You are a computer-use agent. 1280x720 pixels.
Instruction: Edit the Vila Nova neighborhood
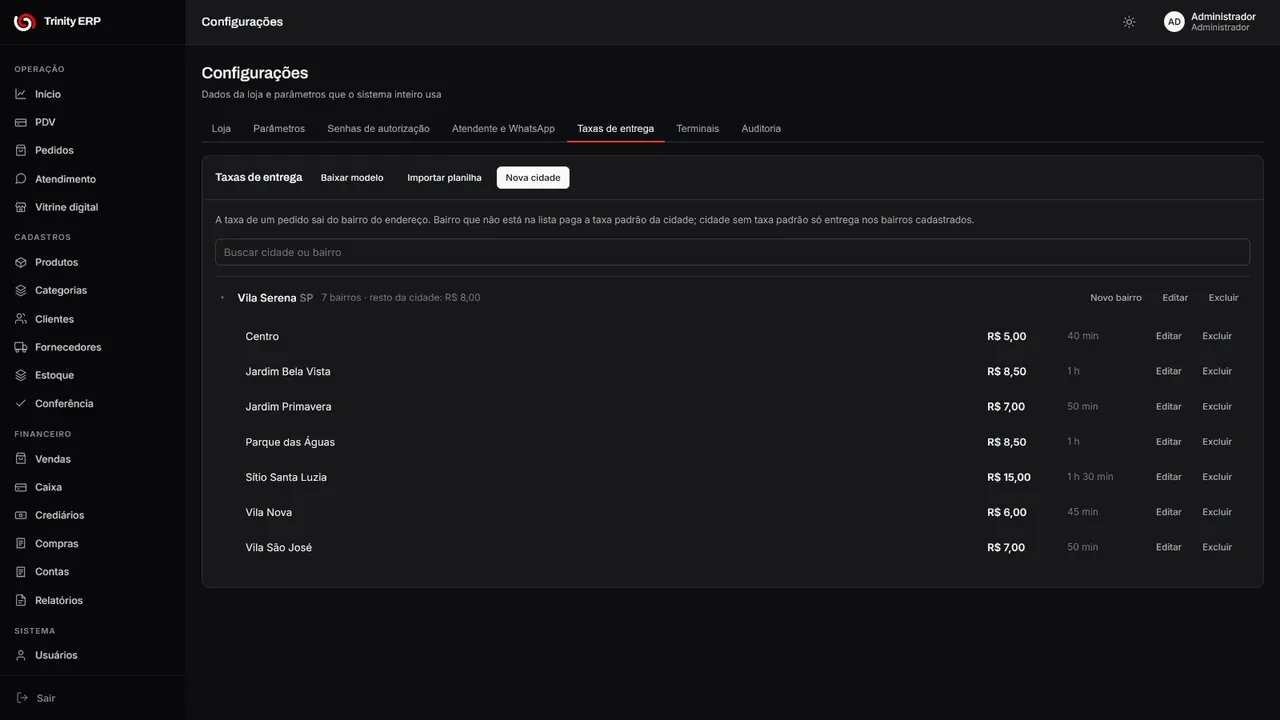click(x=1169, y=512)
